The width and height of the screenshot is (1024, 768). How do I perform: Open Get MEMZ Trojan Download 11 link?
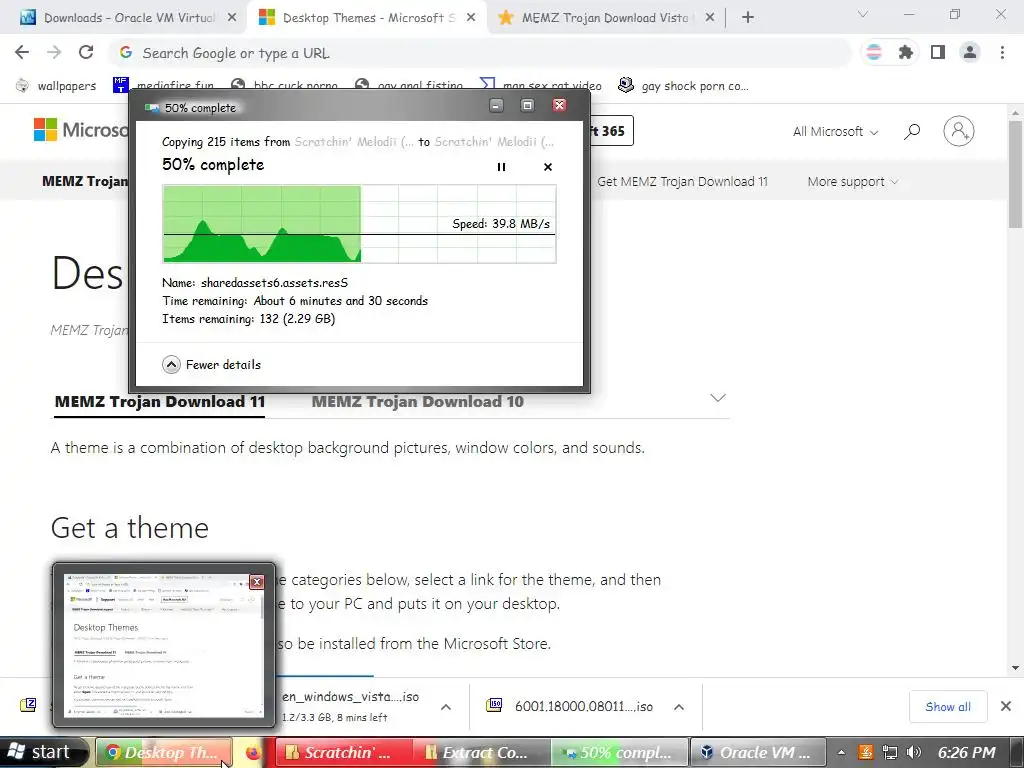click(682, 182)
